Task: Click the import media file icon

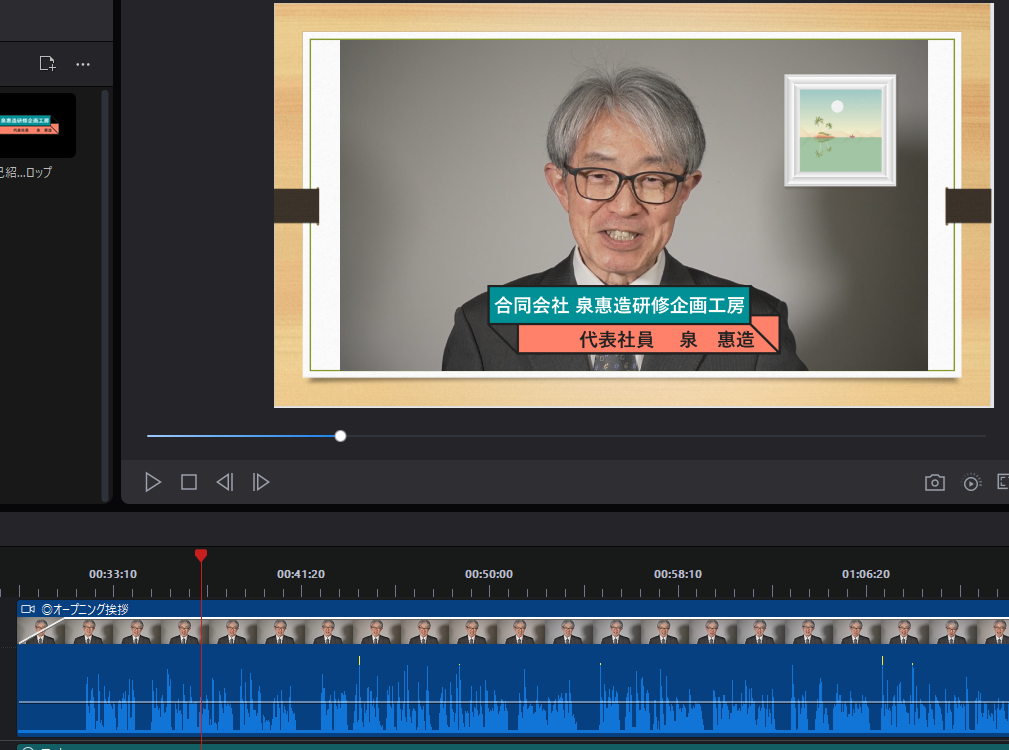Action: pos(47,64)
